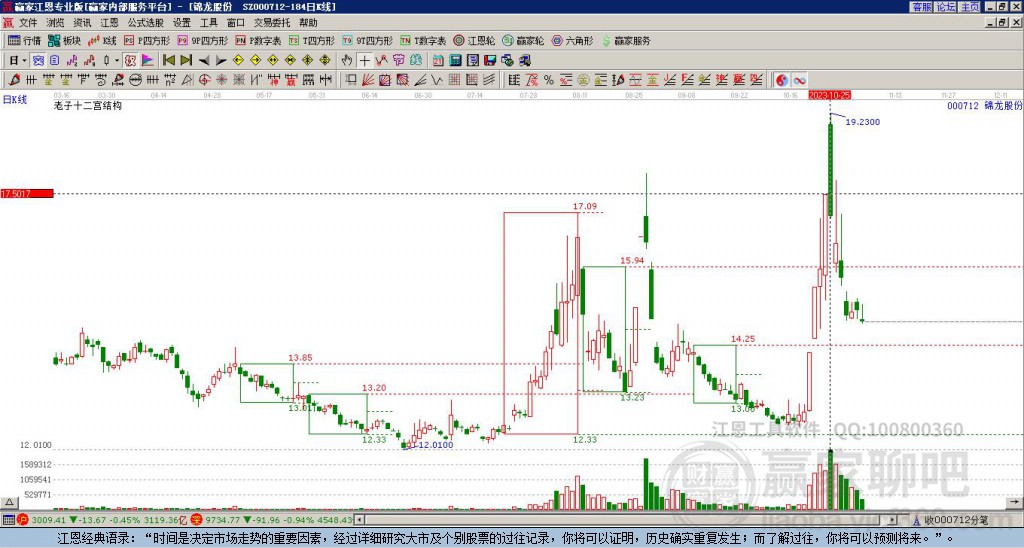This screenshot has width=1024, height=548.
Task: Select the percent % tool icon
Action: (549, 80)
